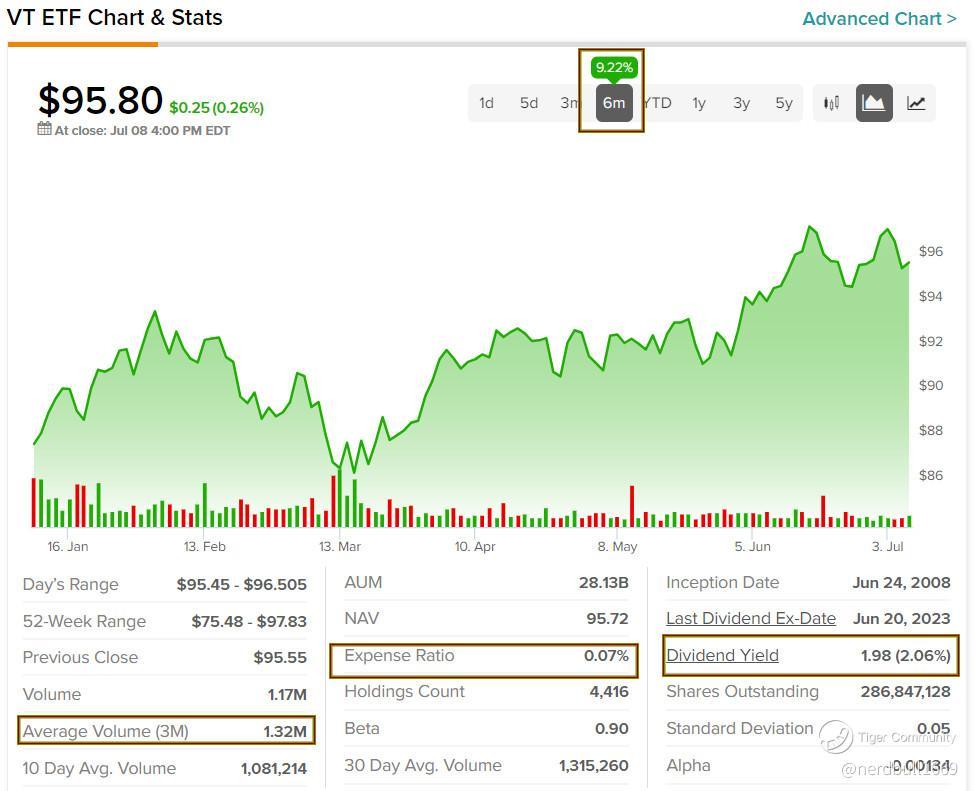The height and width of the screenshot is (791, 976).
Task: Click the Beta value 0.90
Action: coord(612,728)
